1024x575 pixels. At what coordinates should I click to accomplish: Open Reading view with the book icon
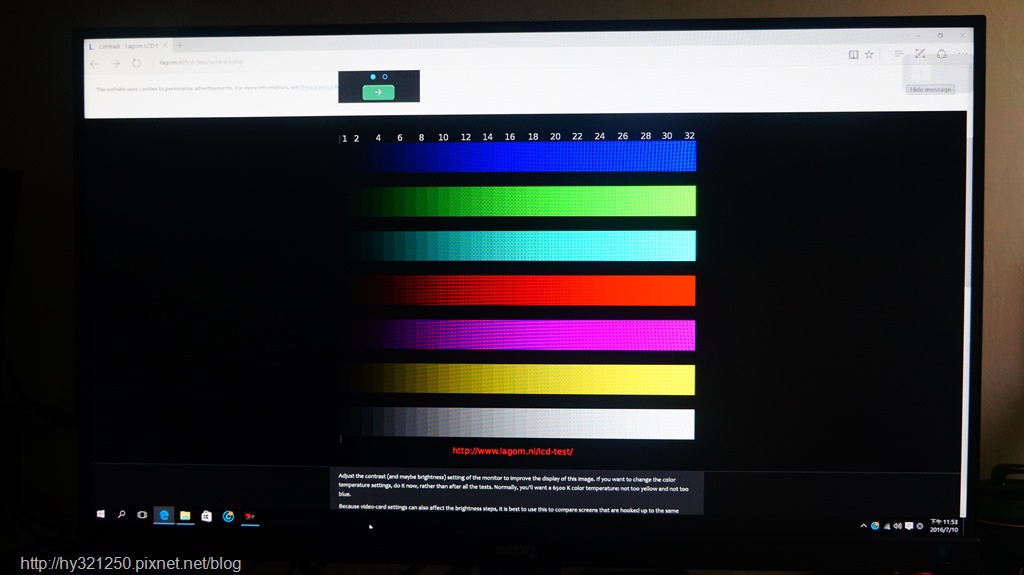pos(853,54)
